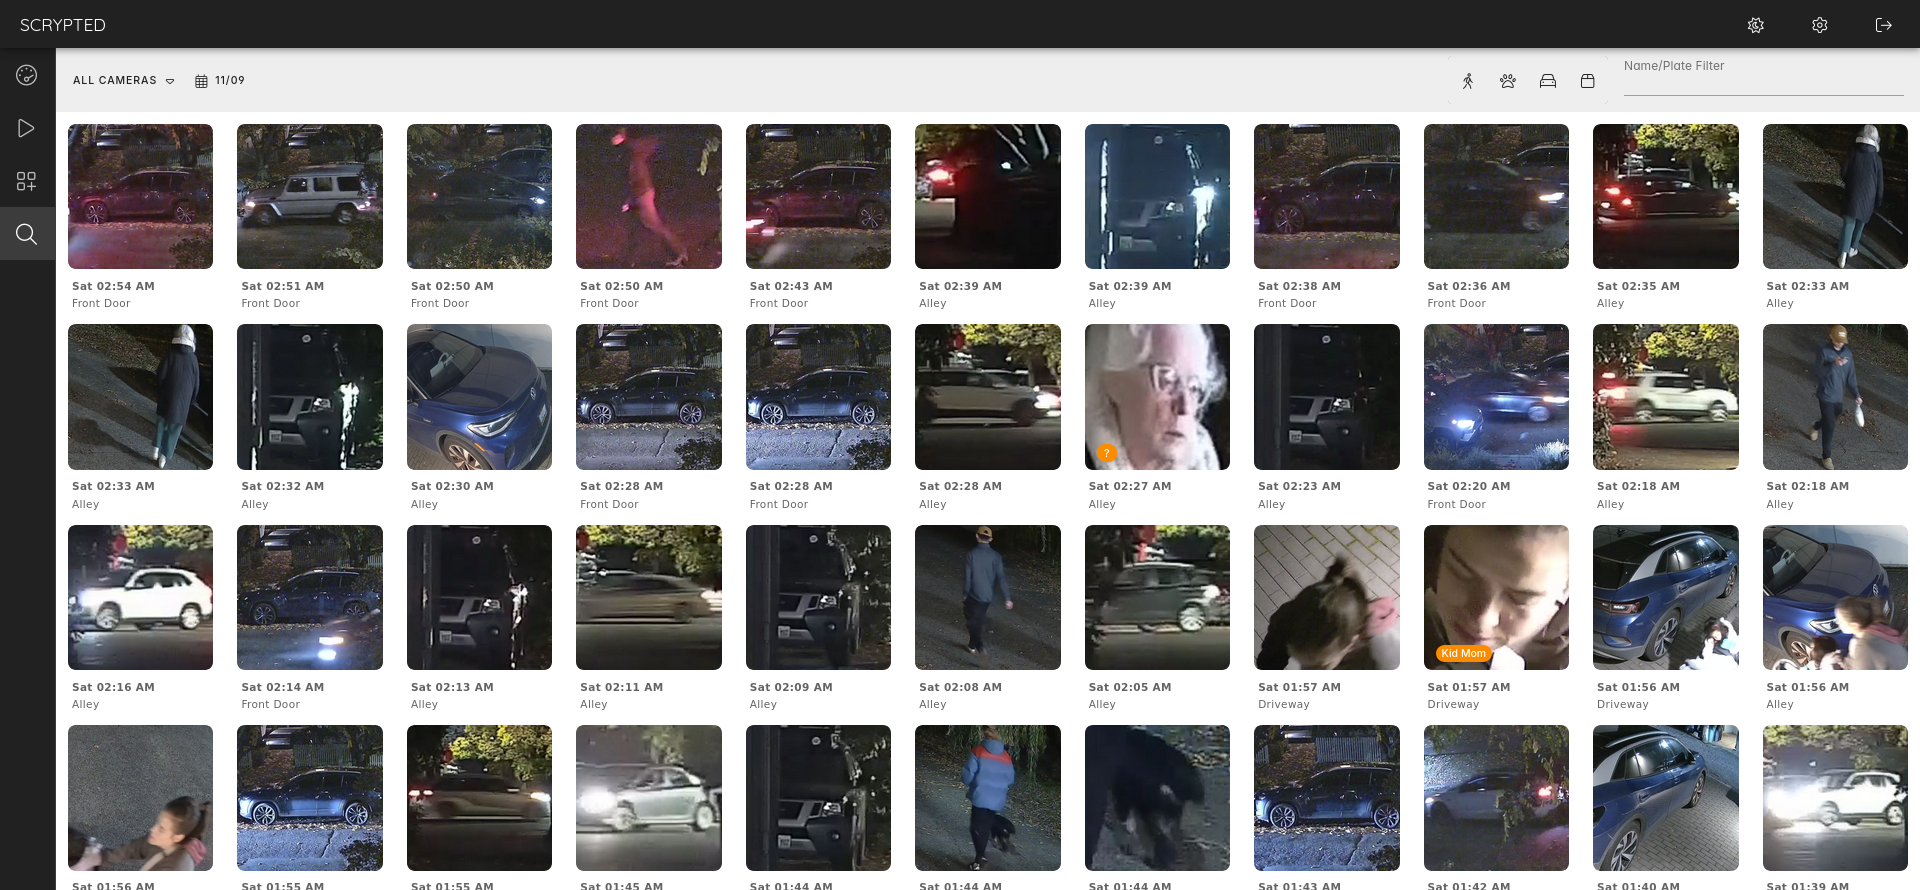
Task: Toggle the package detection filter
Action: (1588, 81)
